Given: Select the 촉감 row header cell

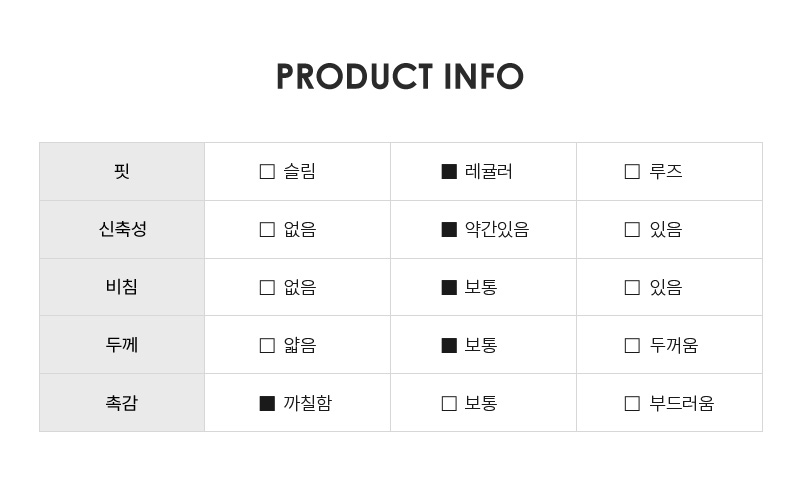Looking at the screenshot, I should [122, 403].
